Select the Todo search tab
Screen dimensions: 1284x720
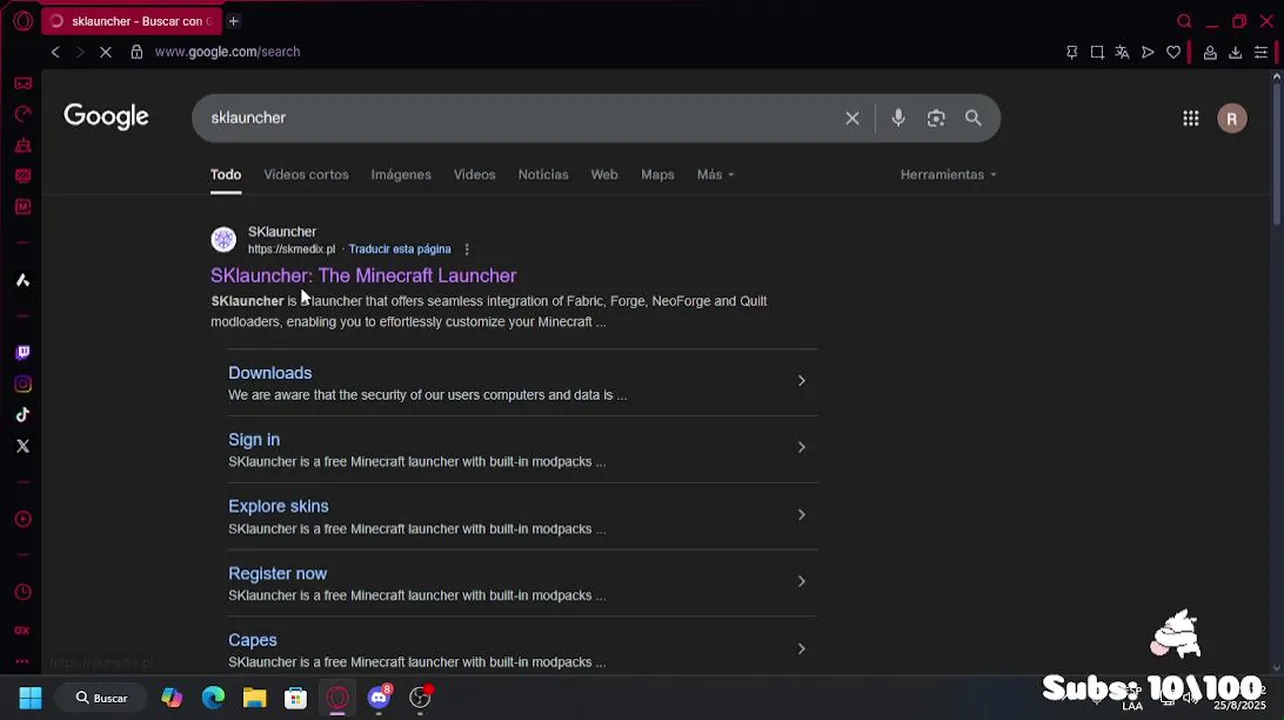(226, 174)
